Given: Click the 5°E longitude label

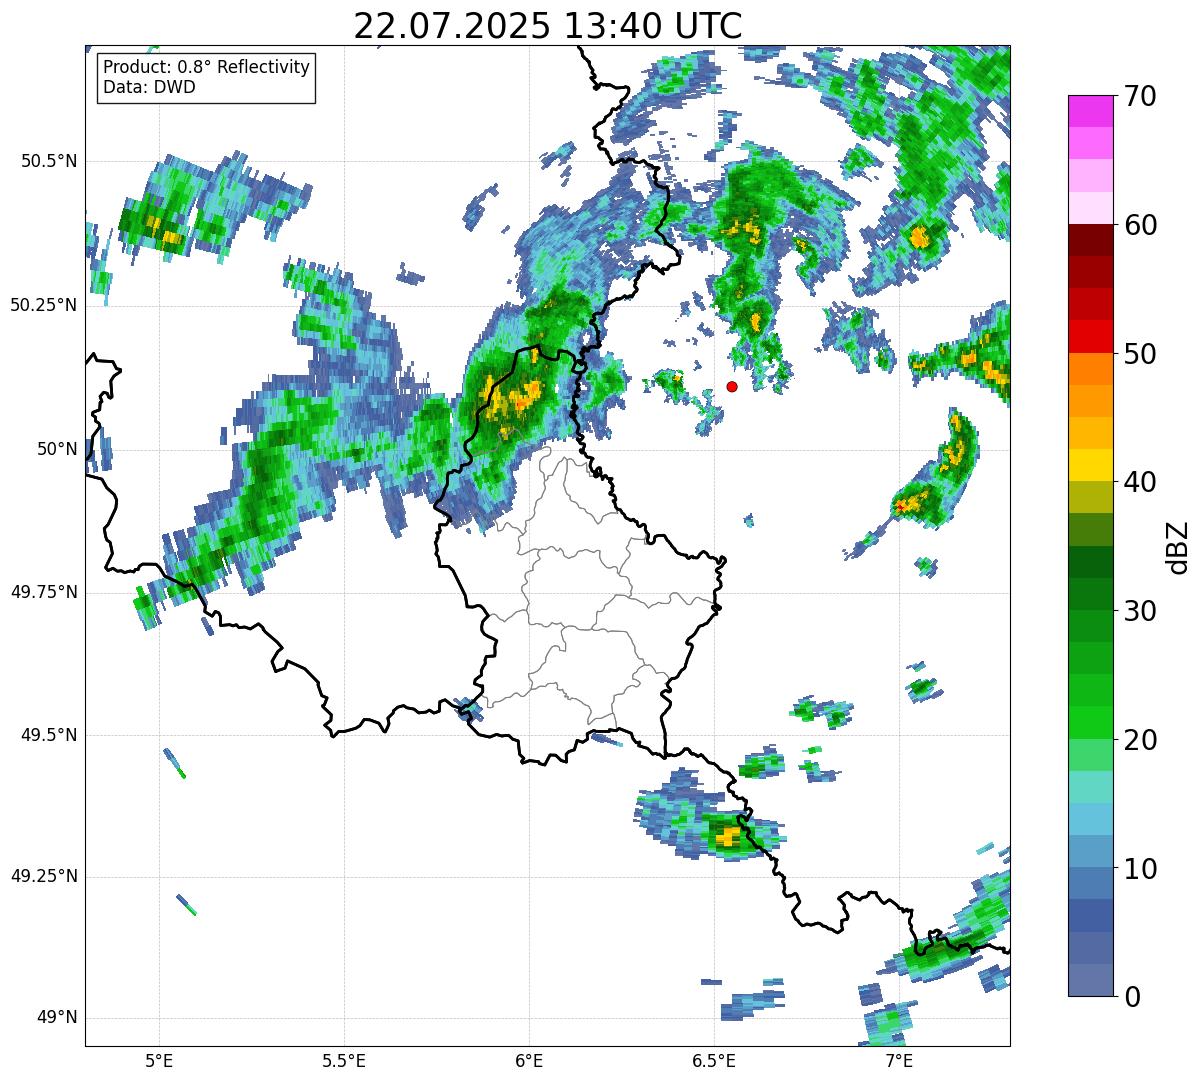Looking at the screenshot, I should [x=159, y=1060].
